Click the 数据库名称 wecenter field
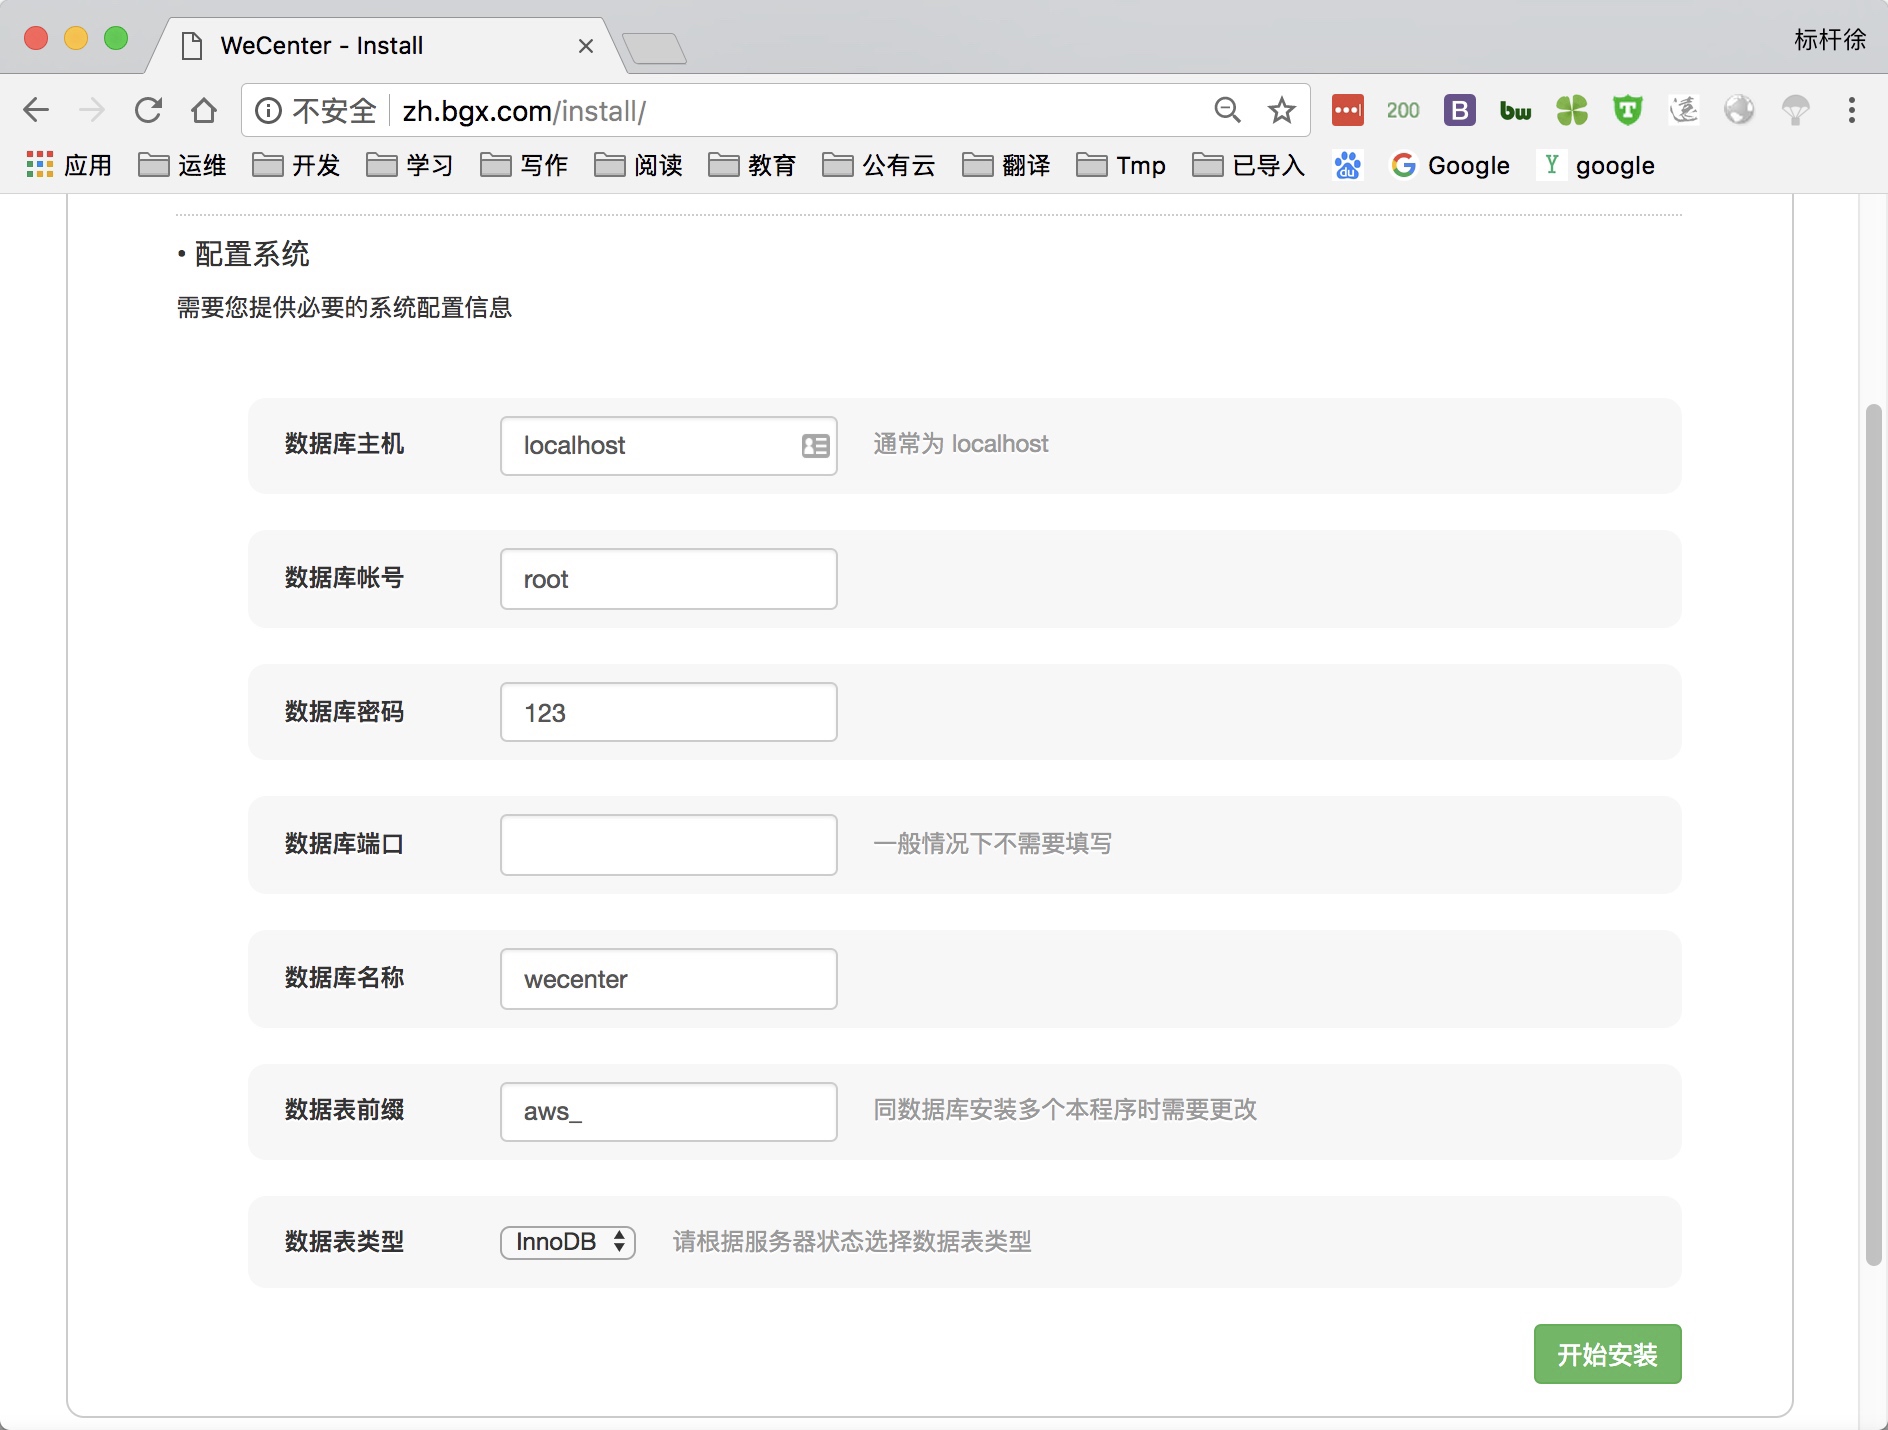 [668, 979]
